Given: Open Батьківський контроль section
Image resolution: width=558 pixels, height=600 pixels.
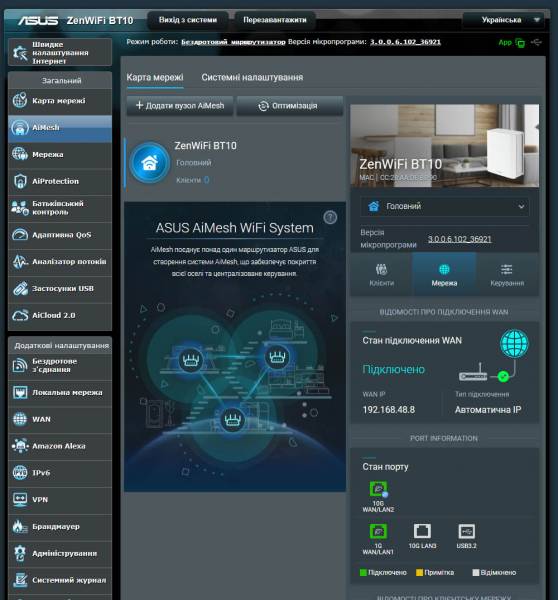Looking at the screenshot, I should (x=60, y=208).
